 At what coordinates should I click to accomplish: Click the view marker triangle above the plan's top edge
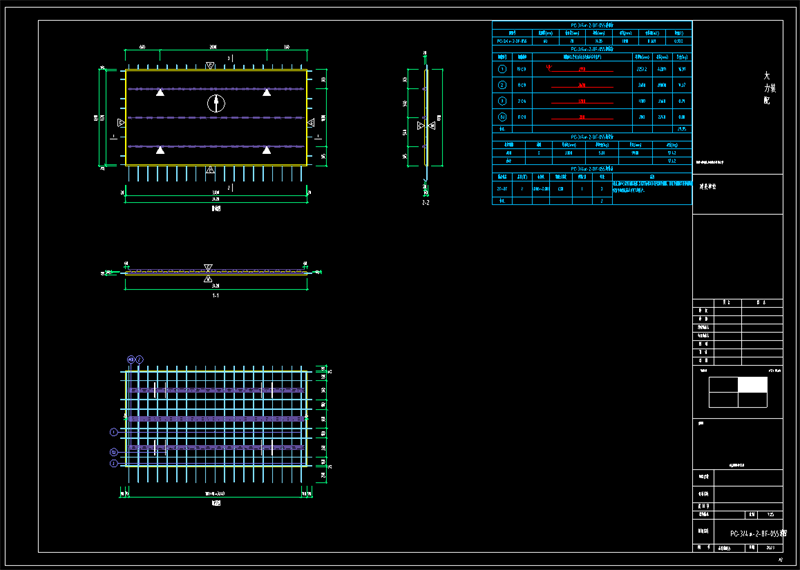tap(210, 66)
